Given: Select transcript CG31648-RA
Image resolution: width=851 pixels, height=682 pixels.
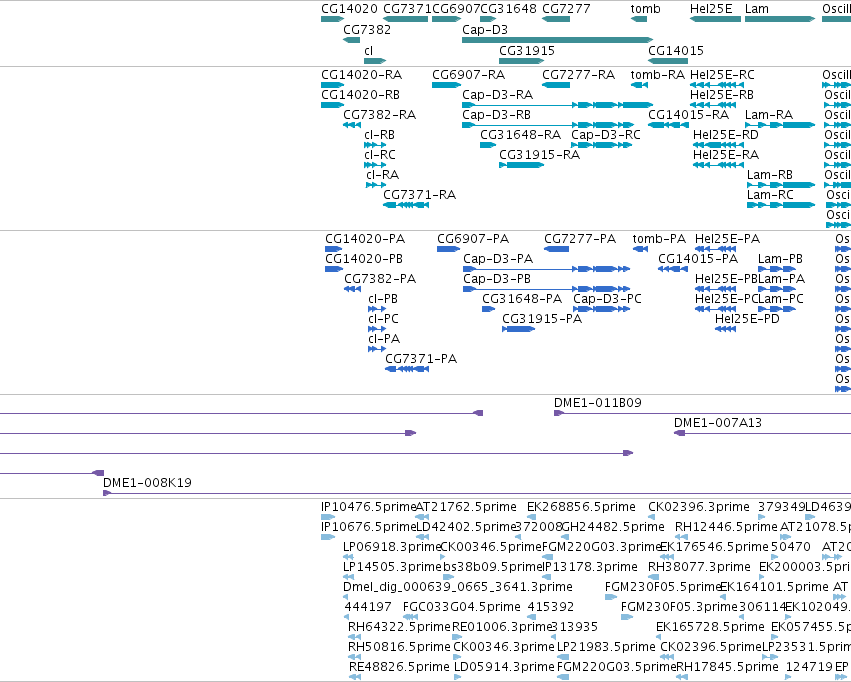Looking at the screenshot, I should pos(520,135).
